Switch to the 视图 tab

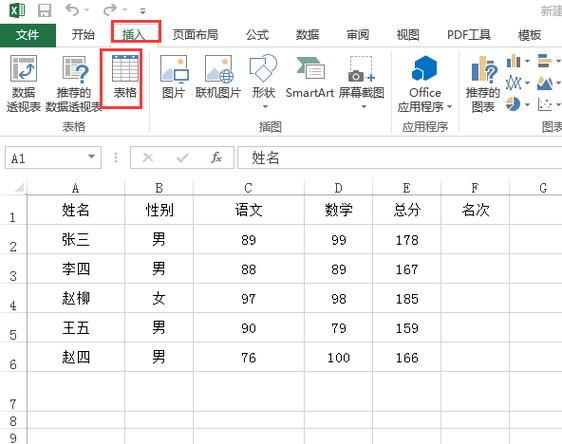pos(408,35)
